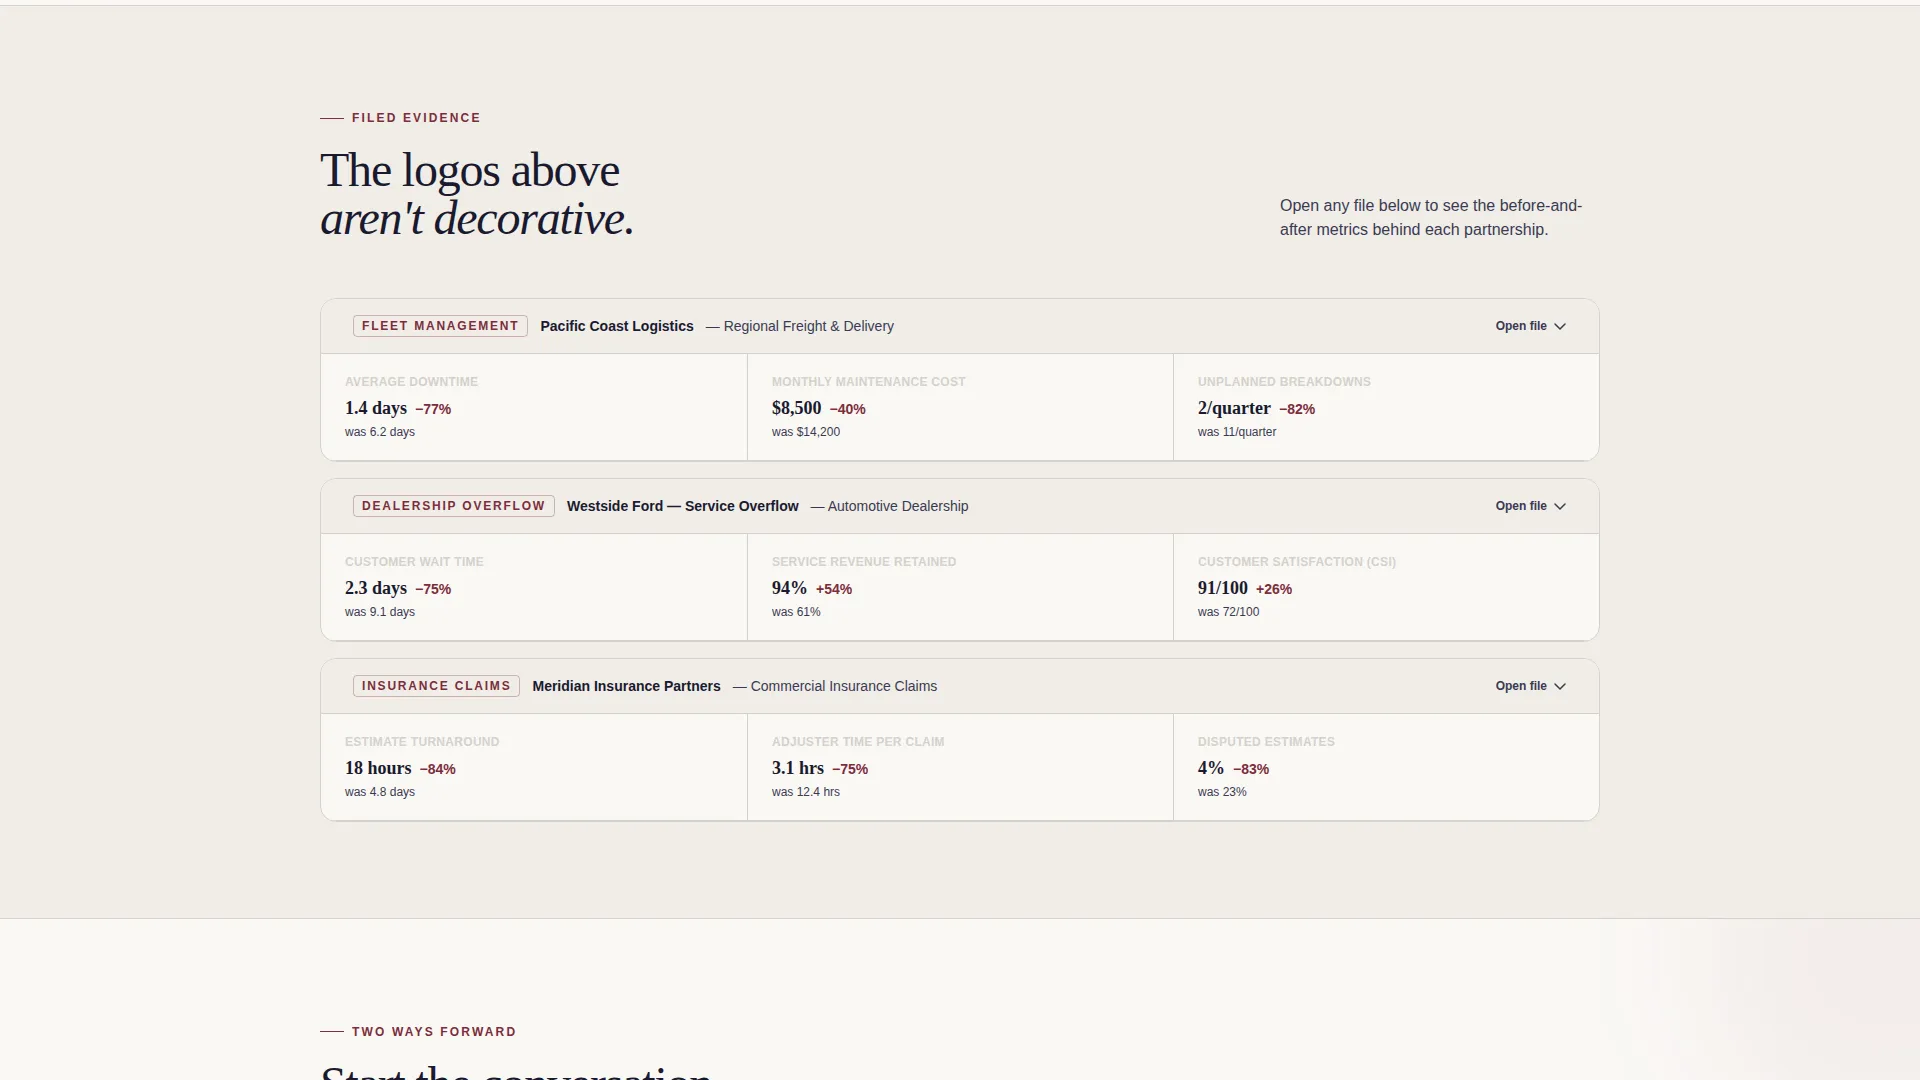Viewport: 1920px width, 1080px height.
Task: Click the Average Downtime metric cell
Action: (x=534, y=407)
